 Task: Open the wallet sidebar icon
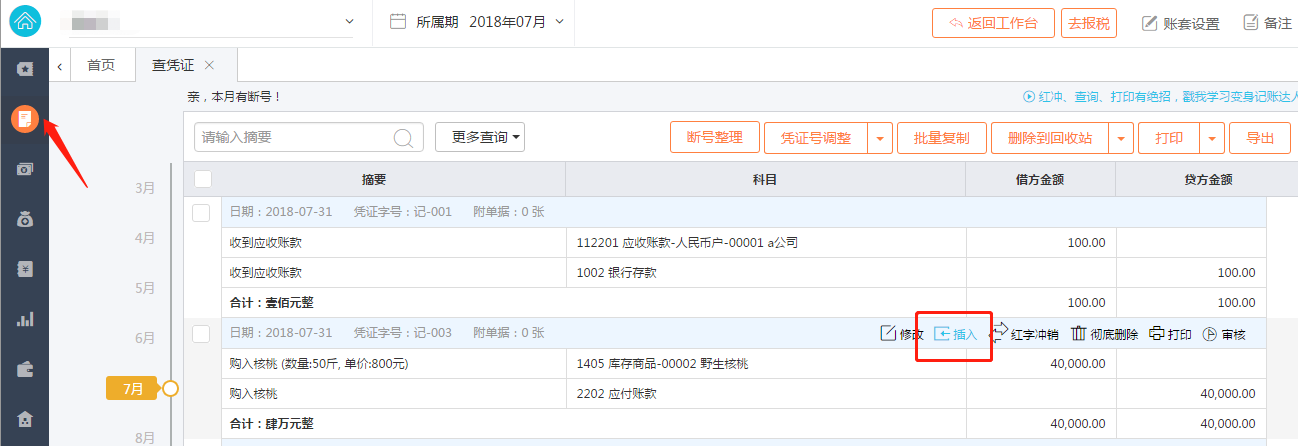25,369
